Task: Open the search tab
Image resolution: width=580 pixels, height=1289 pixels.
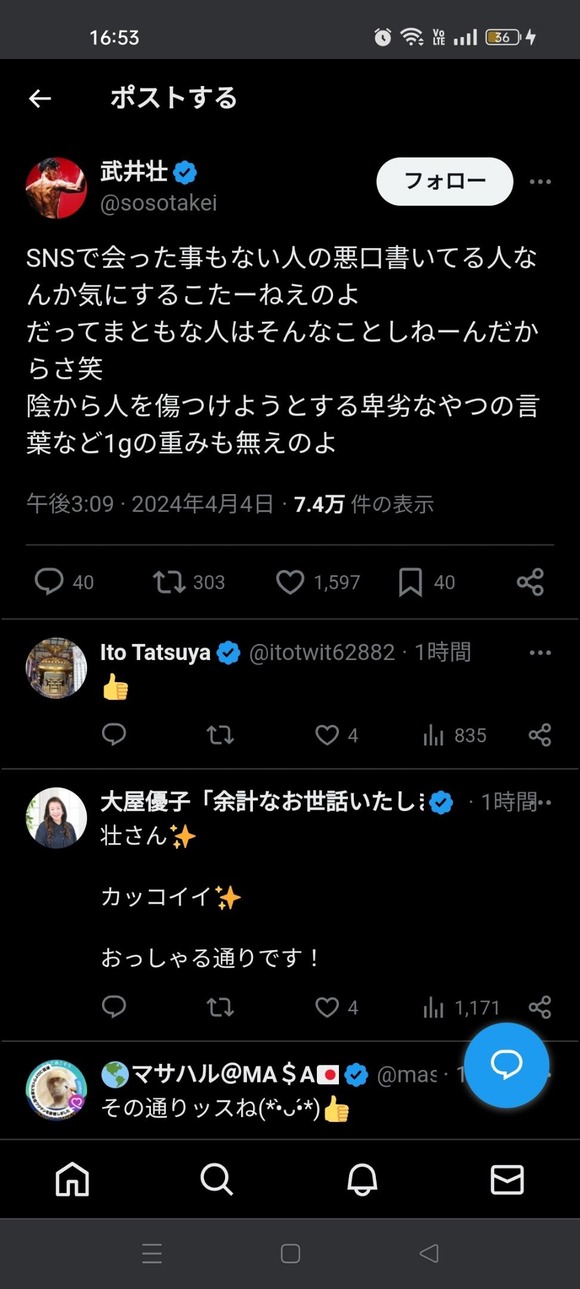Action: [x=217, y=1179]
